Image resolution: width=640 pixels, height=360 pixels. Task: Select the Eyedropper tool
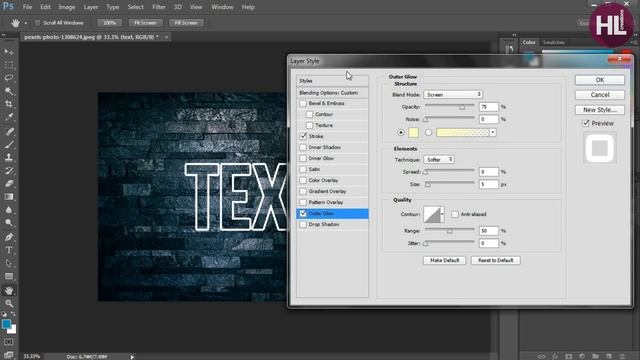(9, 117)
